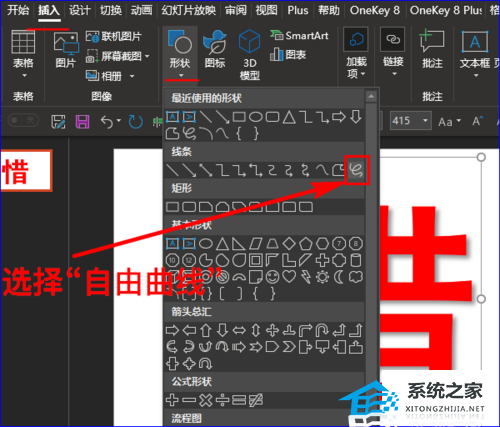
Task: Select the first rectangle under 矩形
Action: [x=172, y=207]
